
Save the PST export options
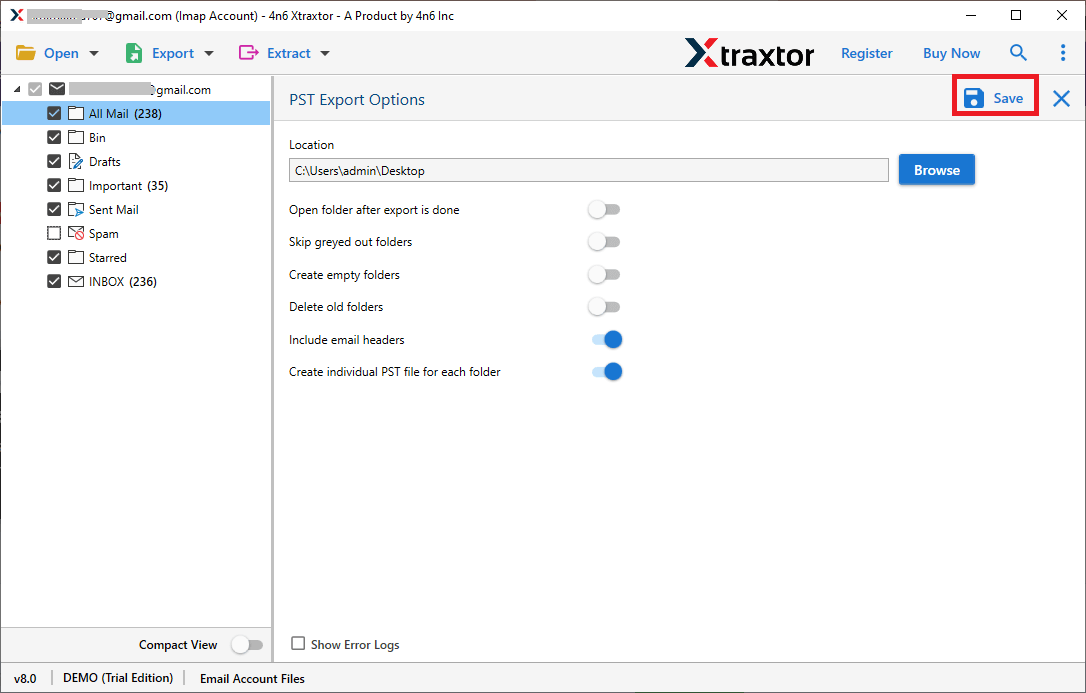click(994, 97)
